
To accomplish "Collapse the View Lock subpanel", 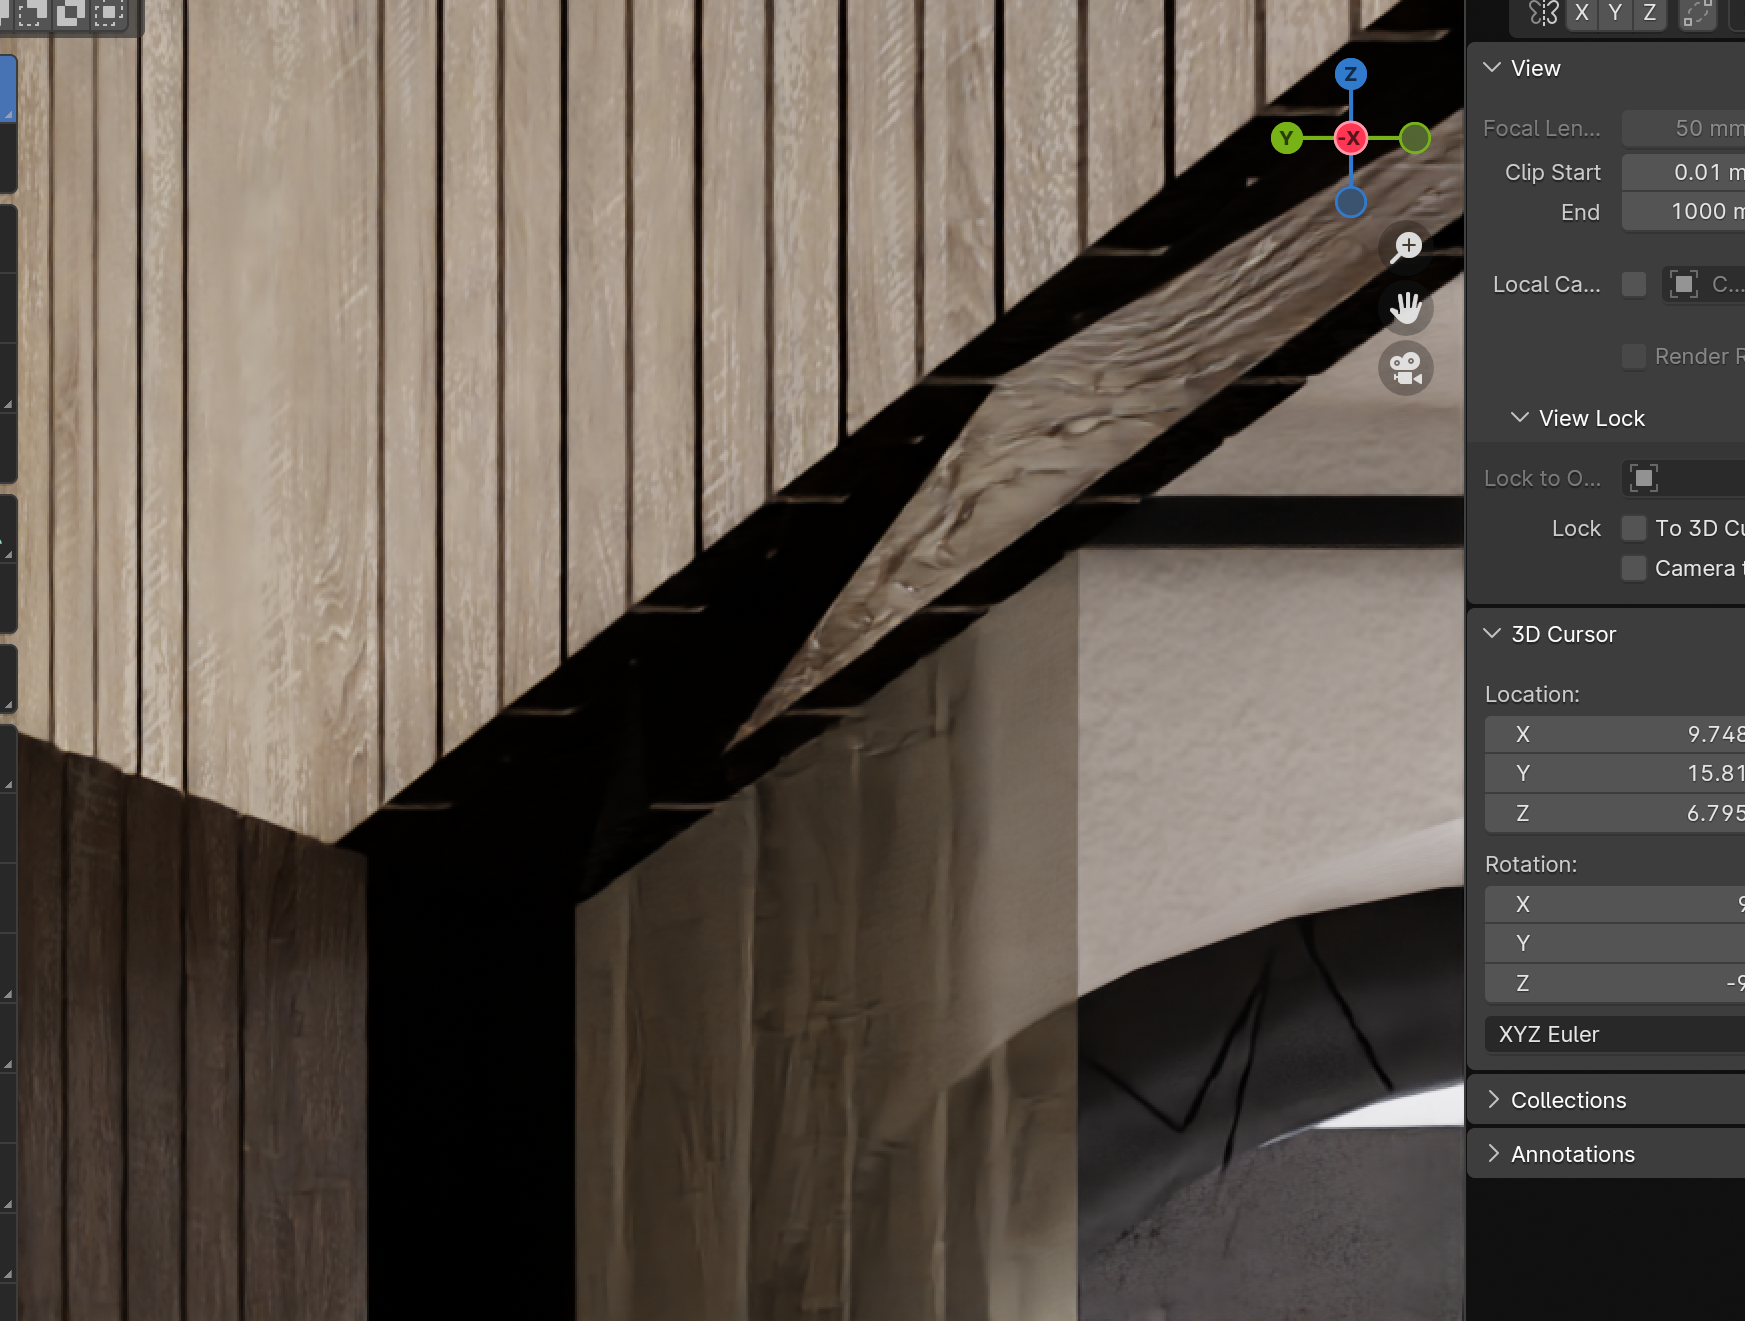I will point(1520,418).
